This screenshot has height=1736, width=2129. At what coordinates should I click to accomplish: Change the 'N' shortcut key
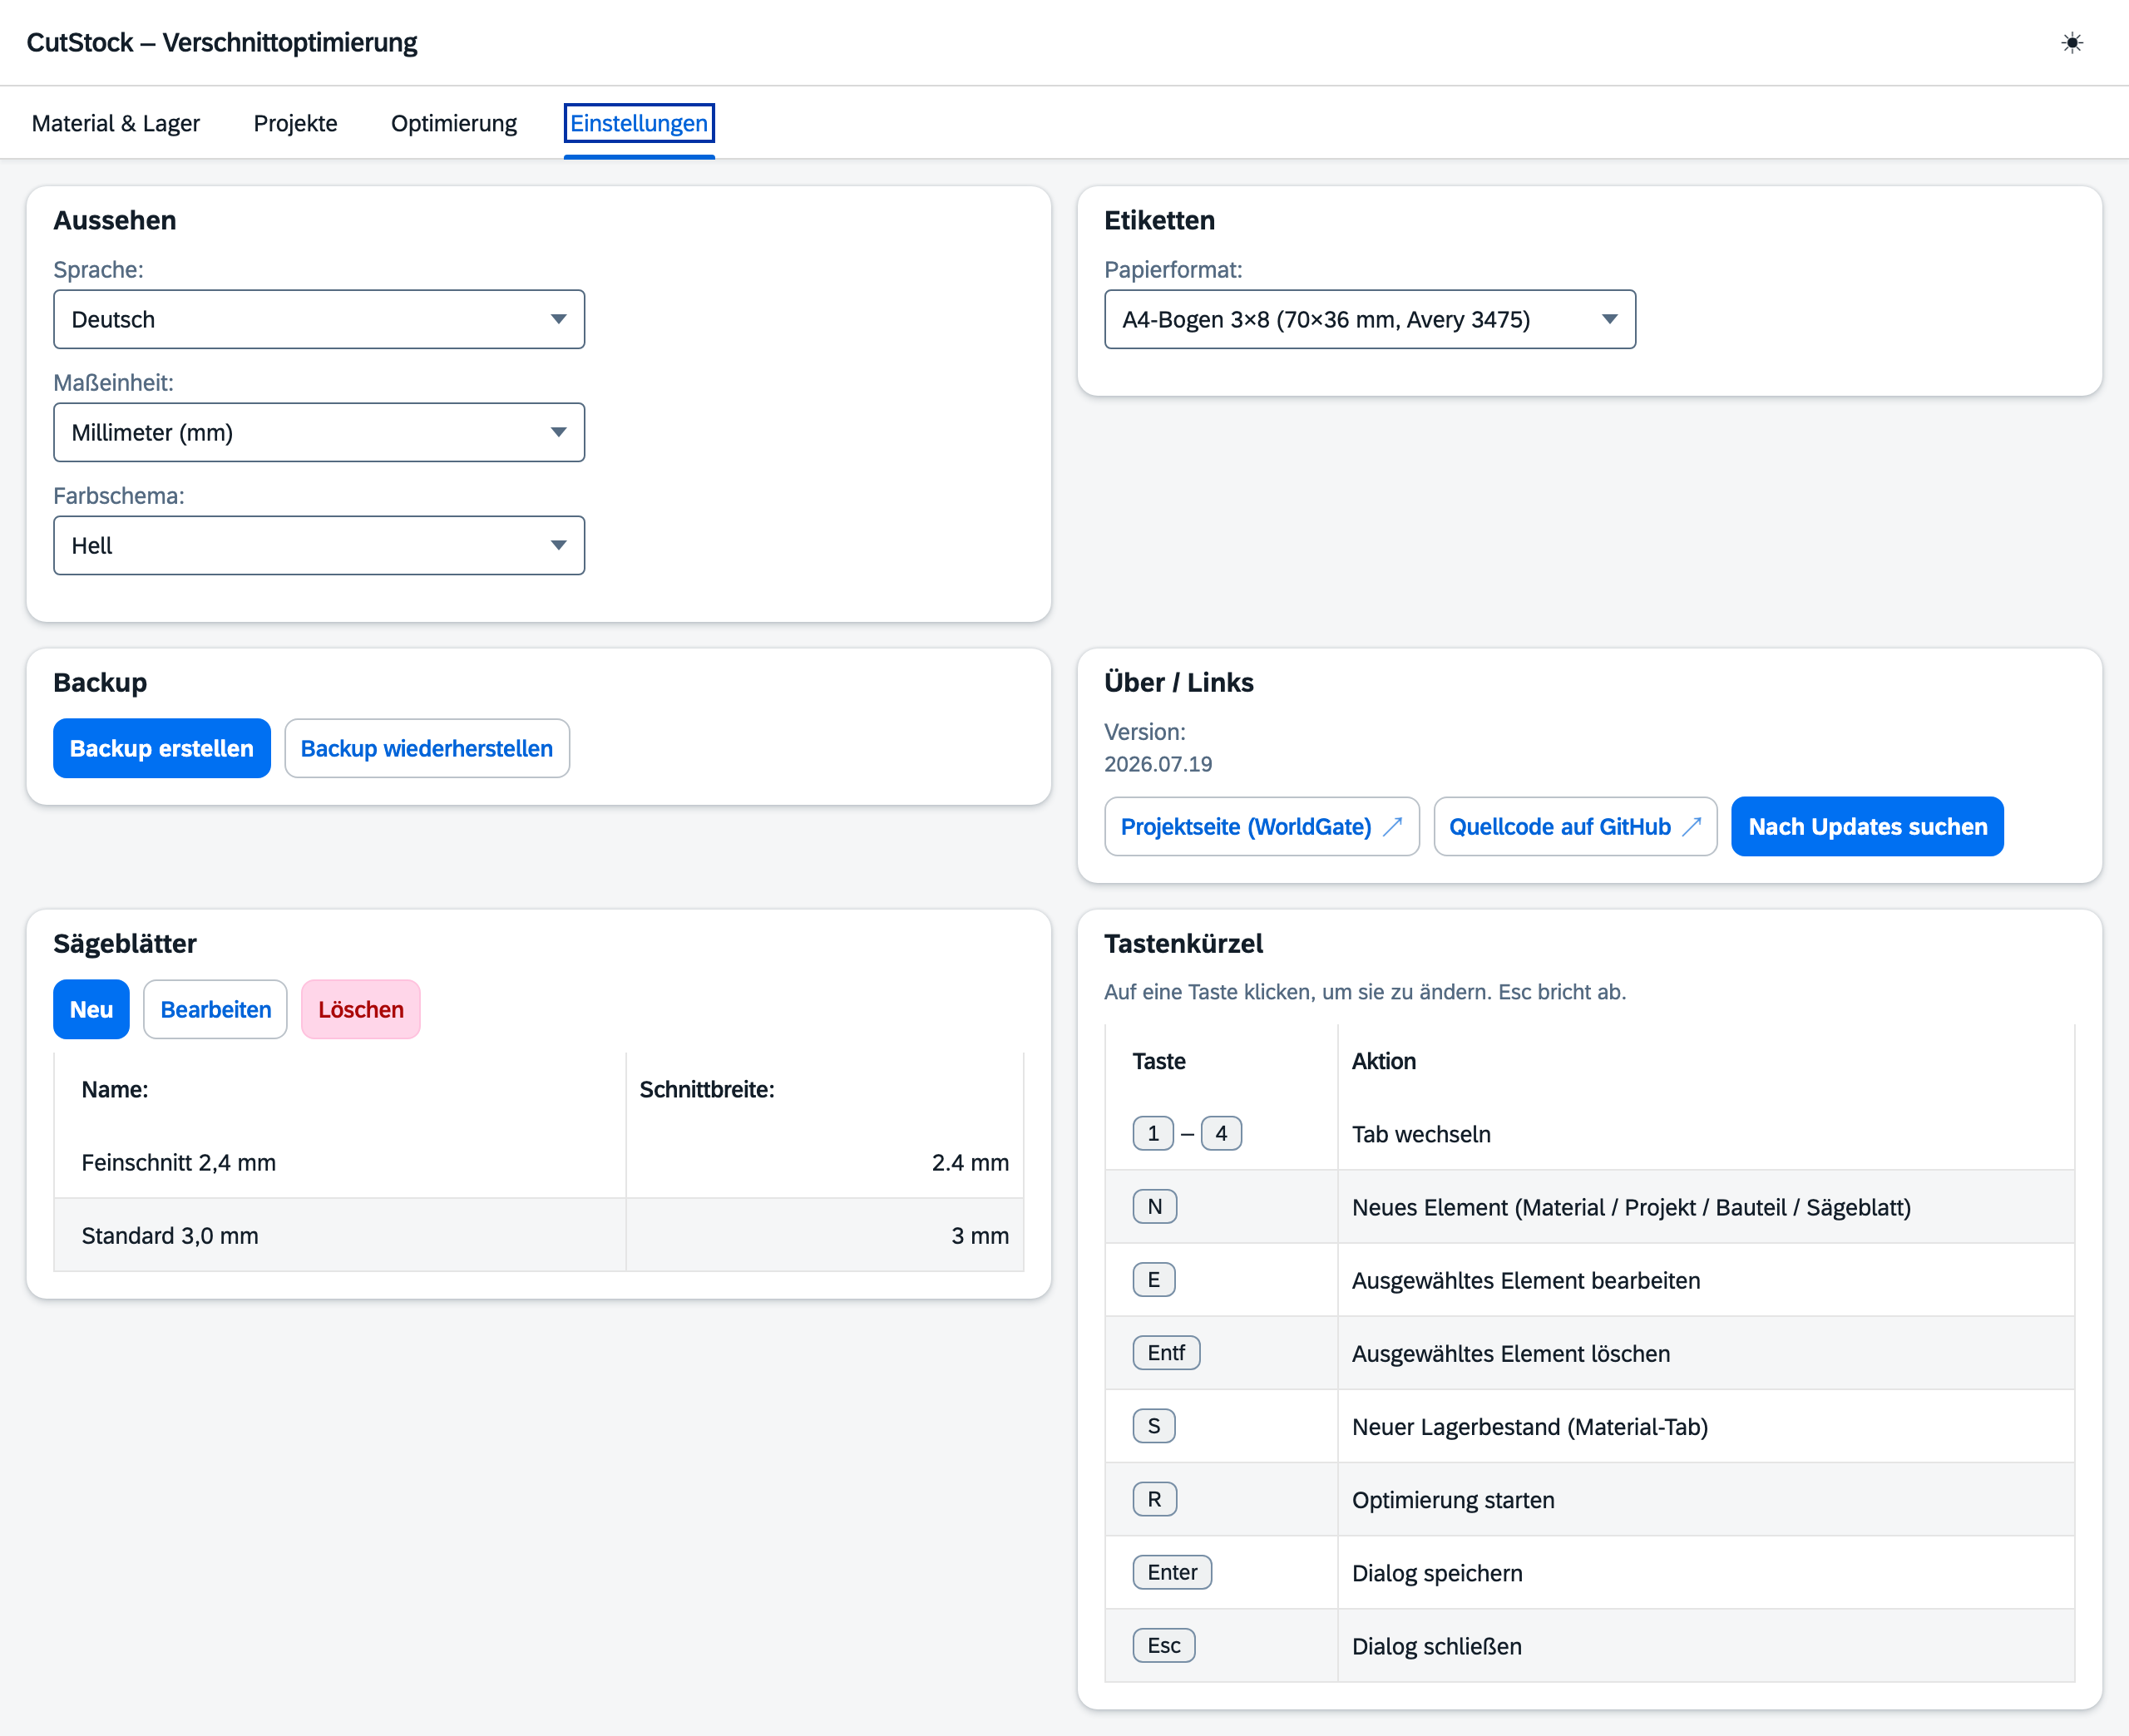coord(1154,1207)
